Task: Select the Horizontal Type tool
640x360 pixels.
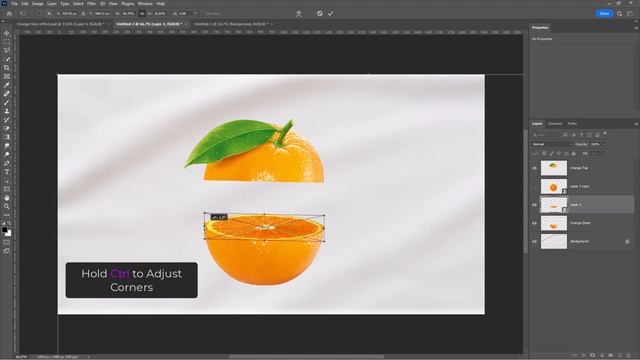Action: (7, 172)
